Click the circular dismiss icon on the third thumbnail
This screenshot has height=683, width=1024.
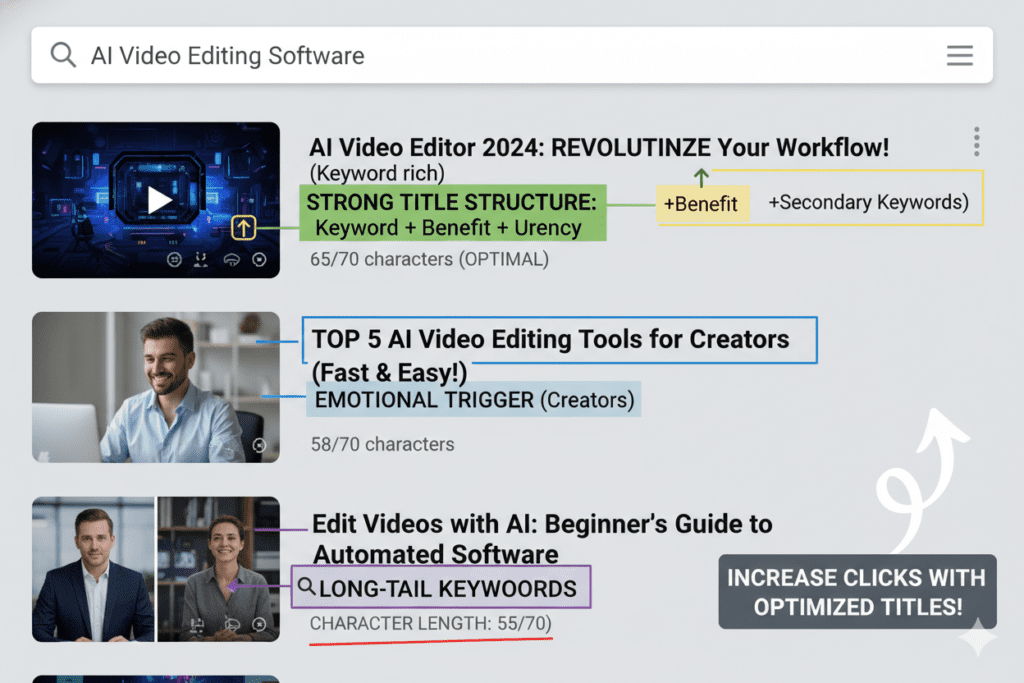(259, 624)
